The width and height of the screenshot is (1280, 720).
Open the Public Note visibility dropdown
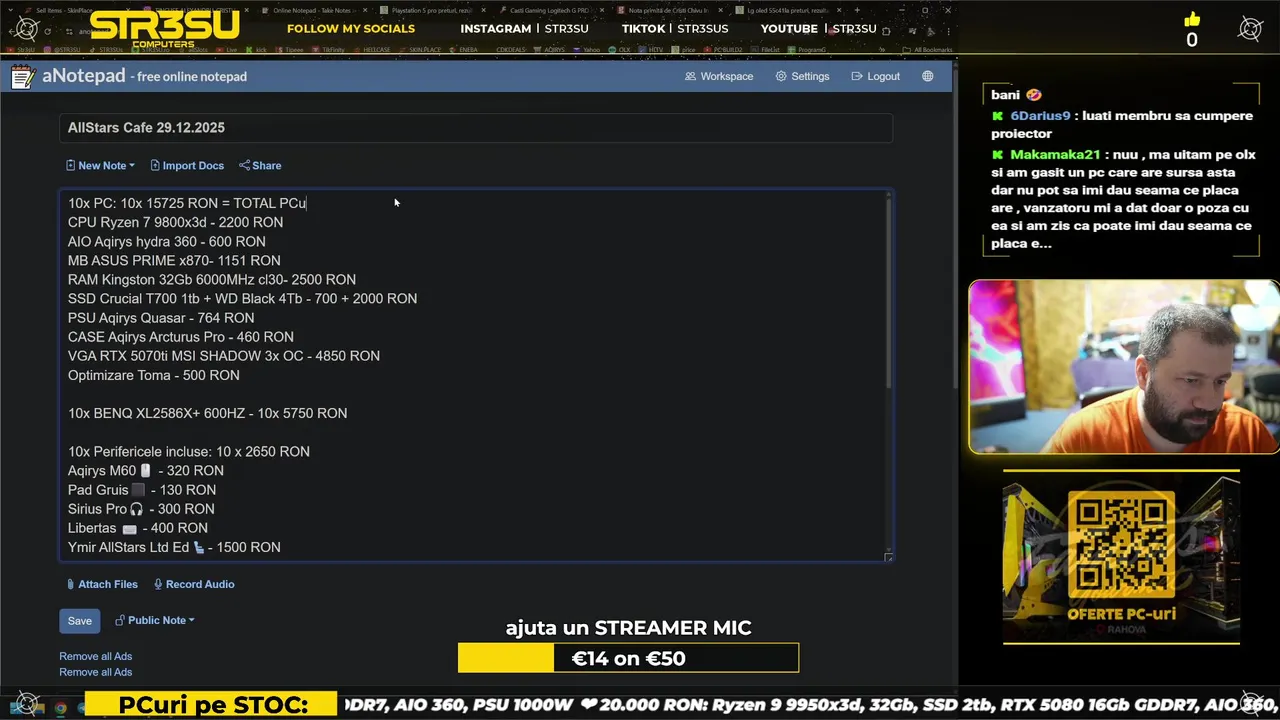(x=155, y=620)
